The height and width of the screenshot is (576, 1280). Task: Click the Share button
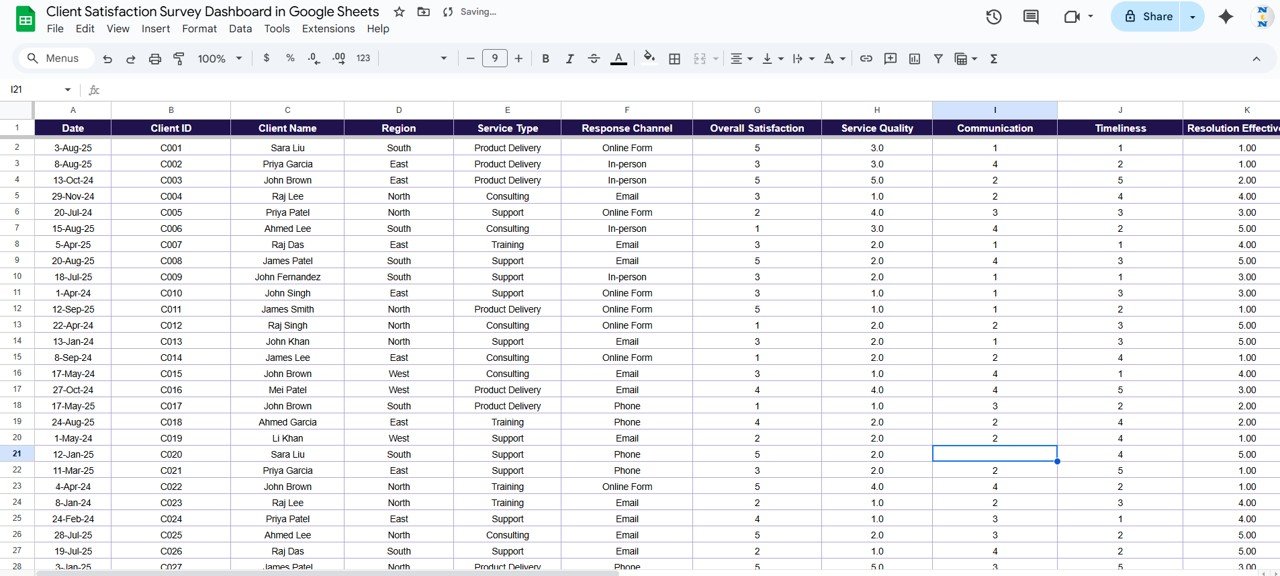(x=1147, y=17)
